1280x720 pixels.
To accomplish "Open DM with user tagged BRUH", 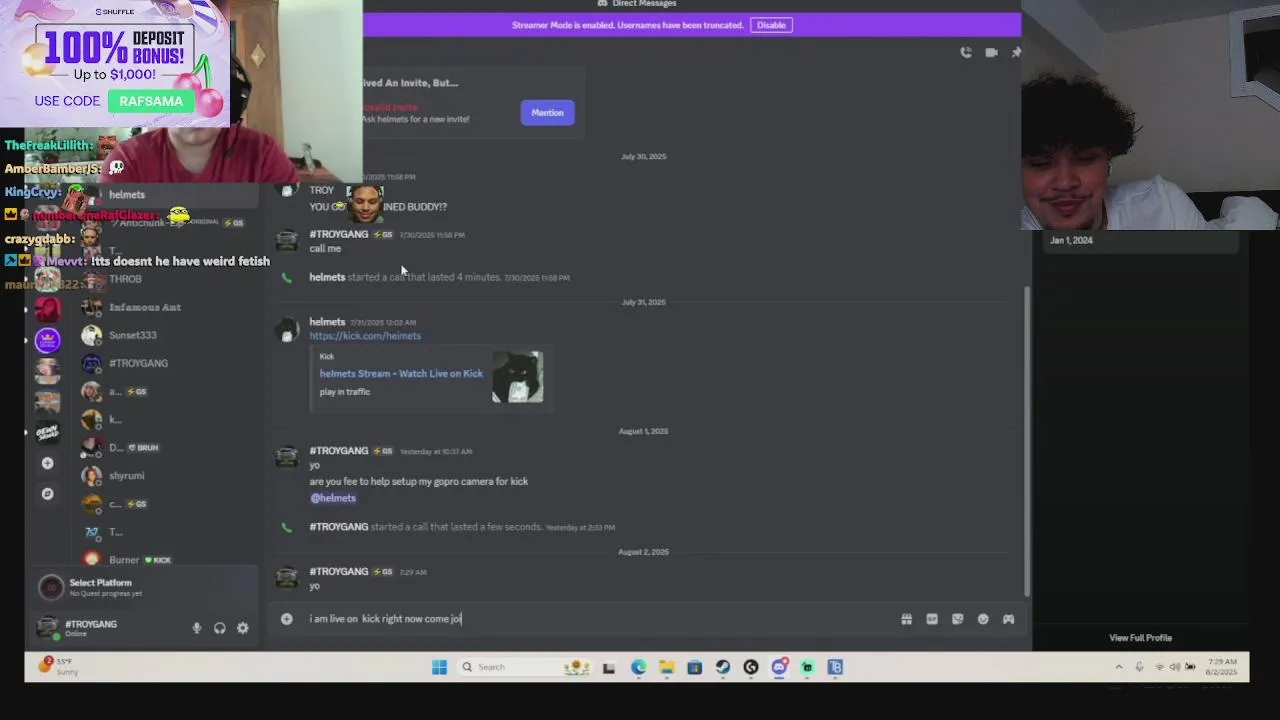I will 170,447.
